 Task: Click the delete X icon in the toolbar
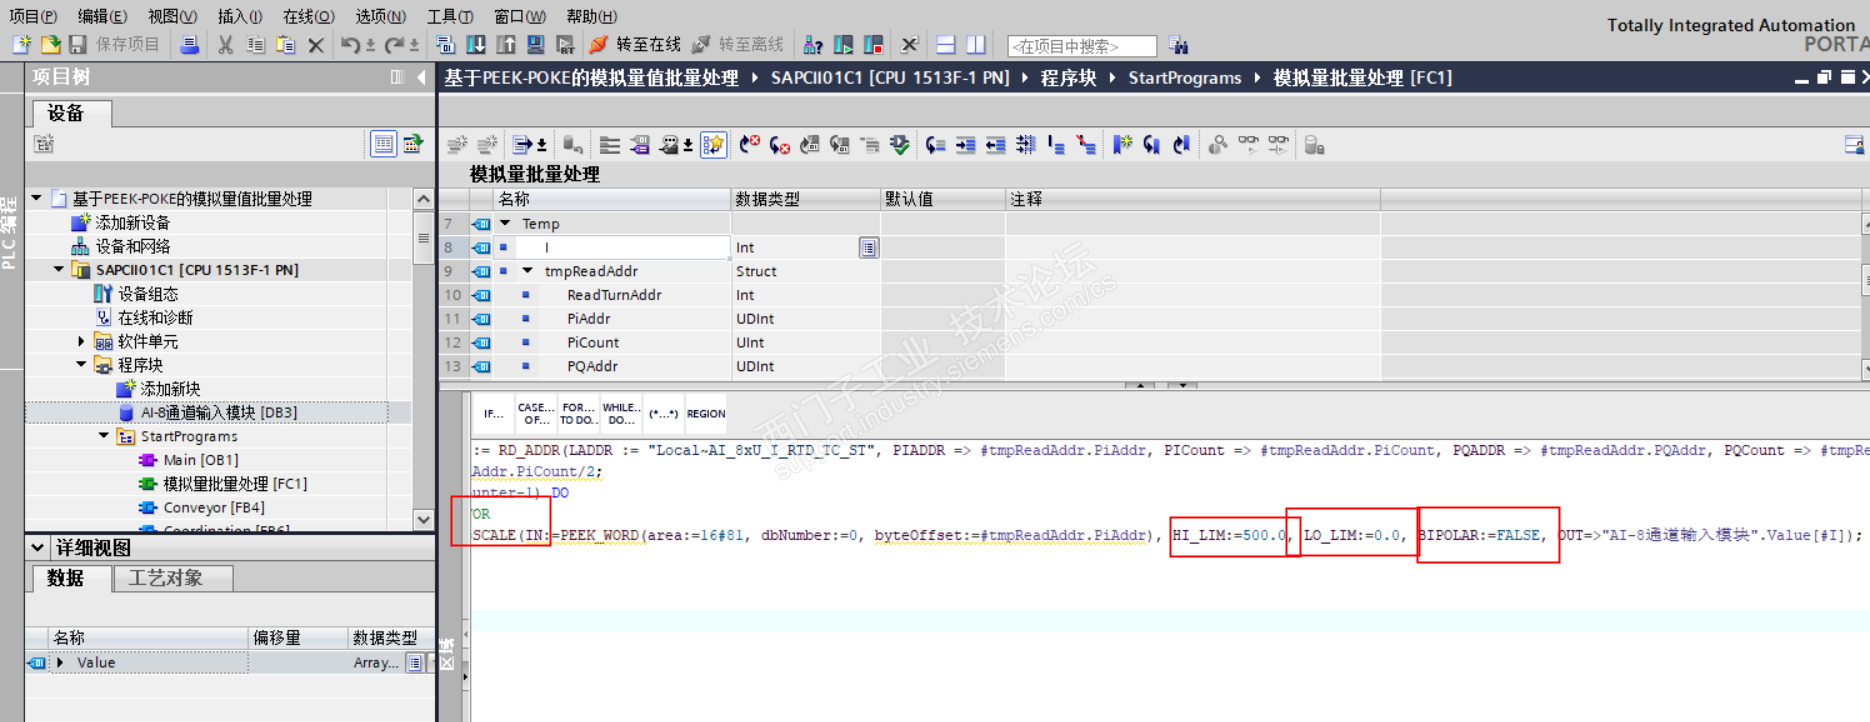[x=316, y=45]
